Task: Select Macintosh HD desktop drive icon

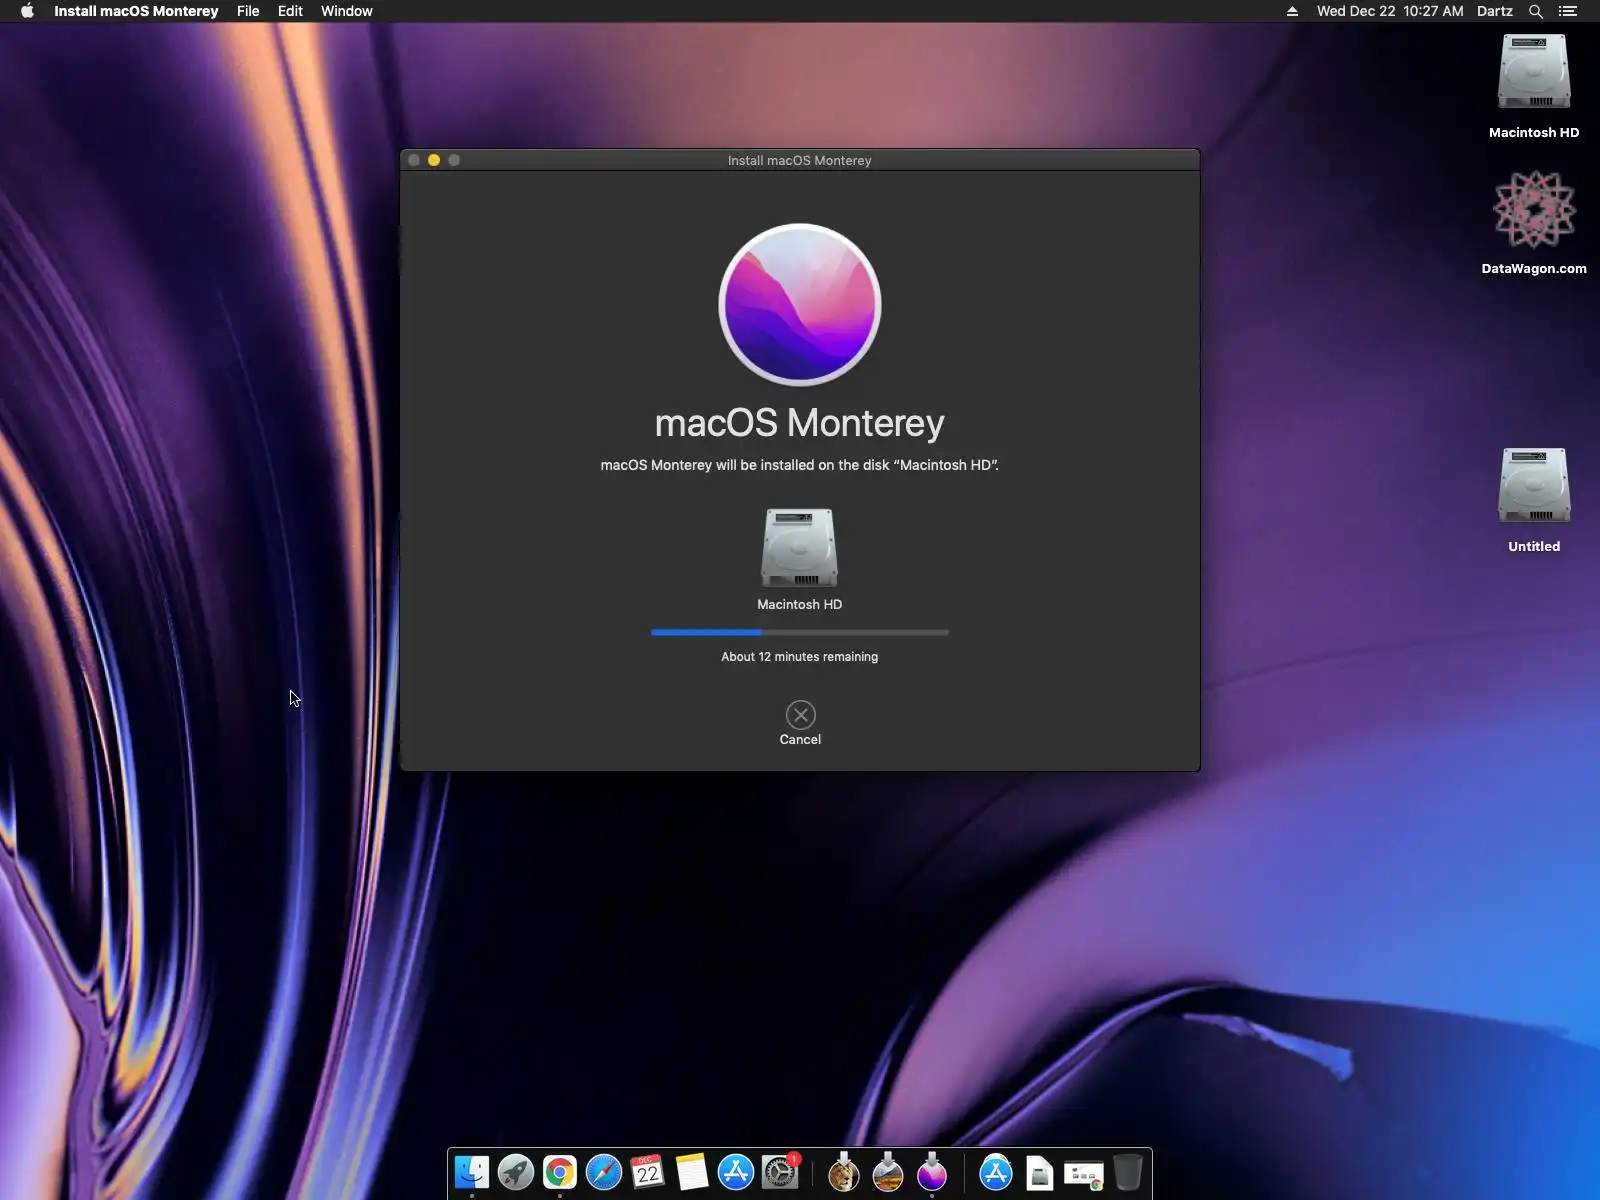Action: 1534,73
